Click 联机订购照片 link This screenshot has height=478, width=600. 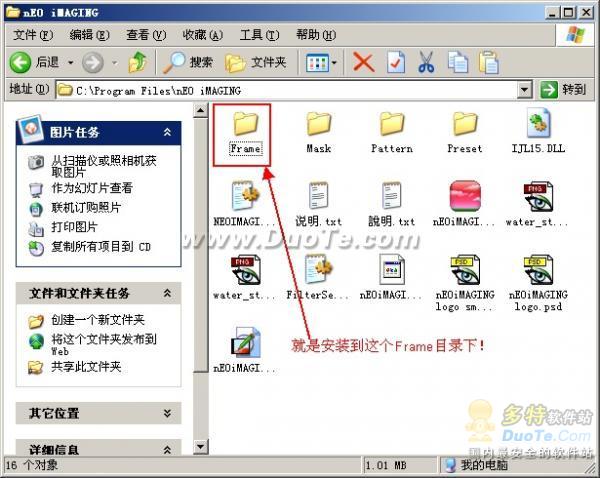(x=86, y=207)
